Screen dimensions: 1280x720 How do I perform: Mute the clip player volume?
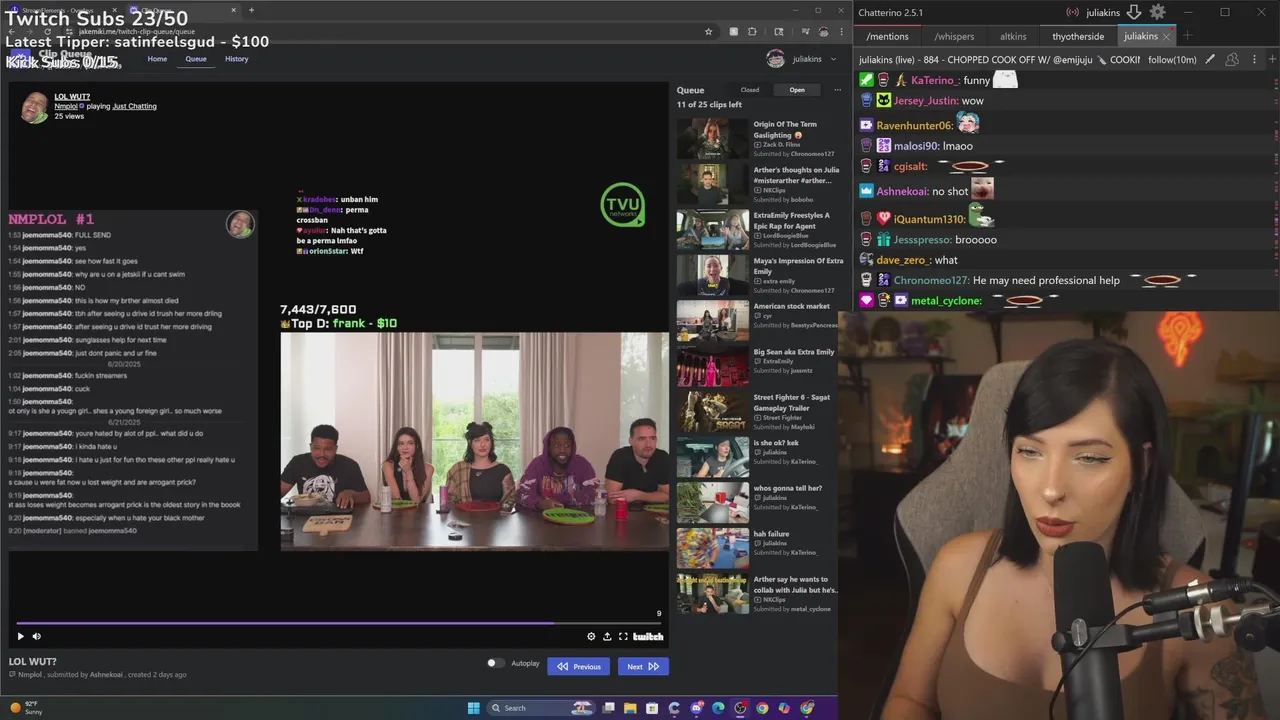(x=37, y=636)
